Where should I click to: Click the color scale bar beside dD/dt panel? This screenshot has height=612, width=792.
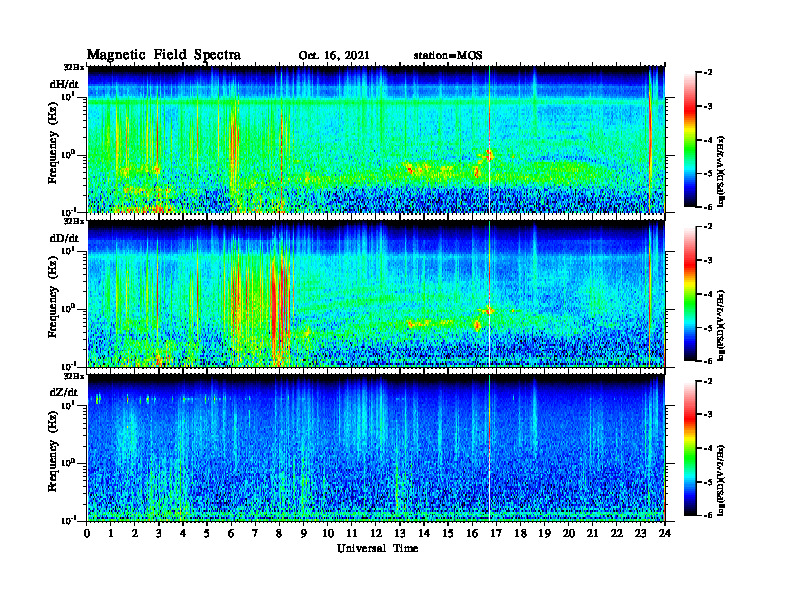690,294
